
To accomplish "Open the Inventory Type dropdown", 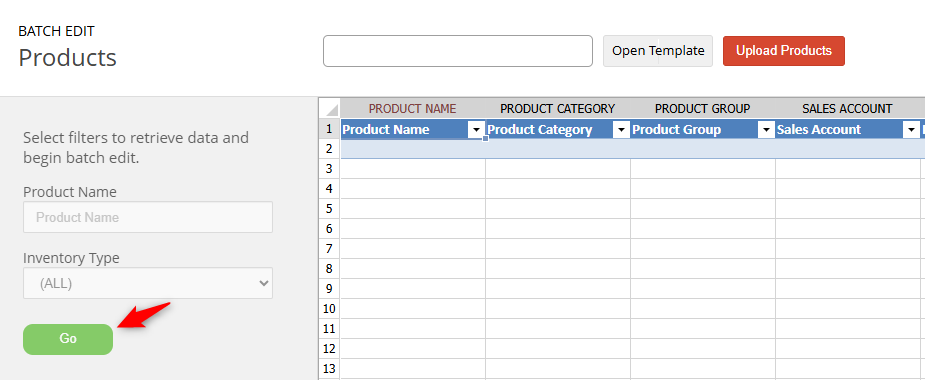I will tap(148, 283).
